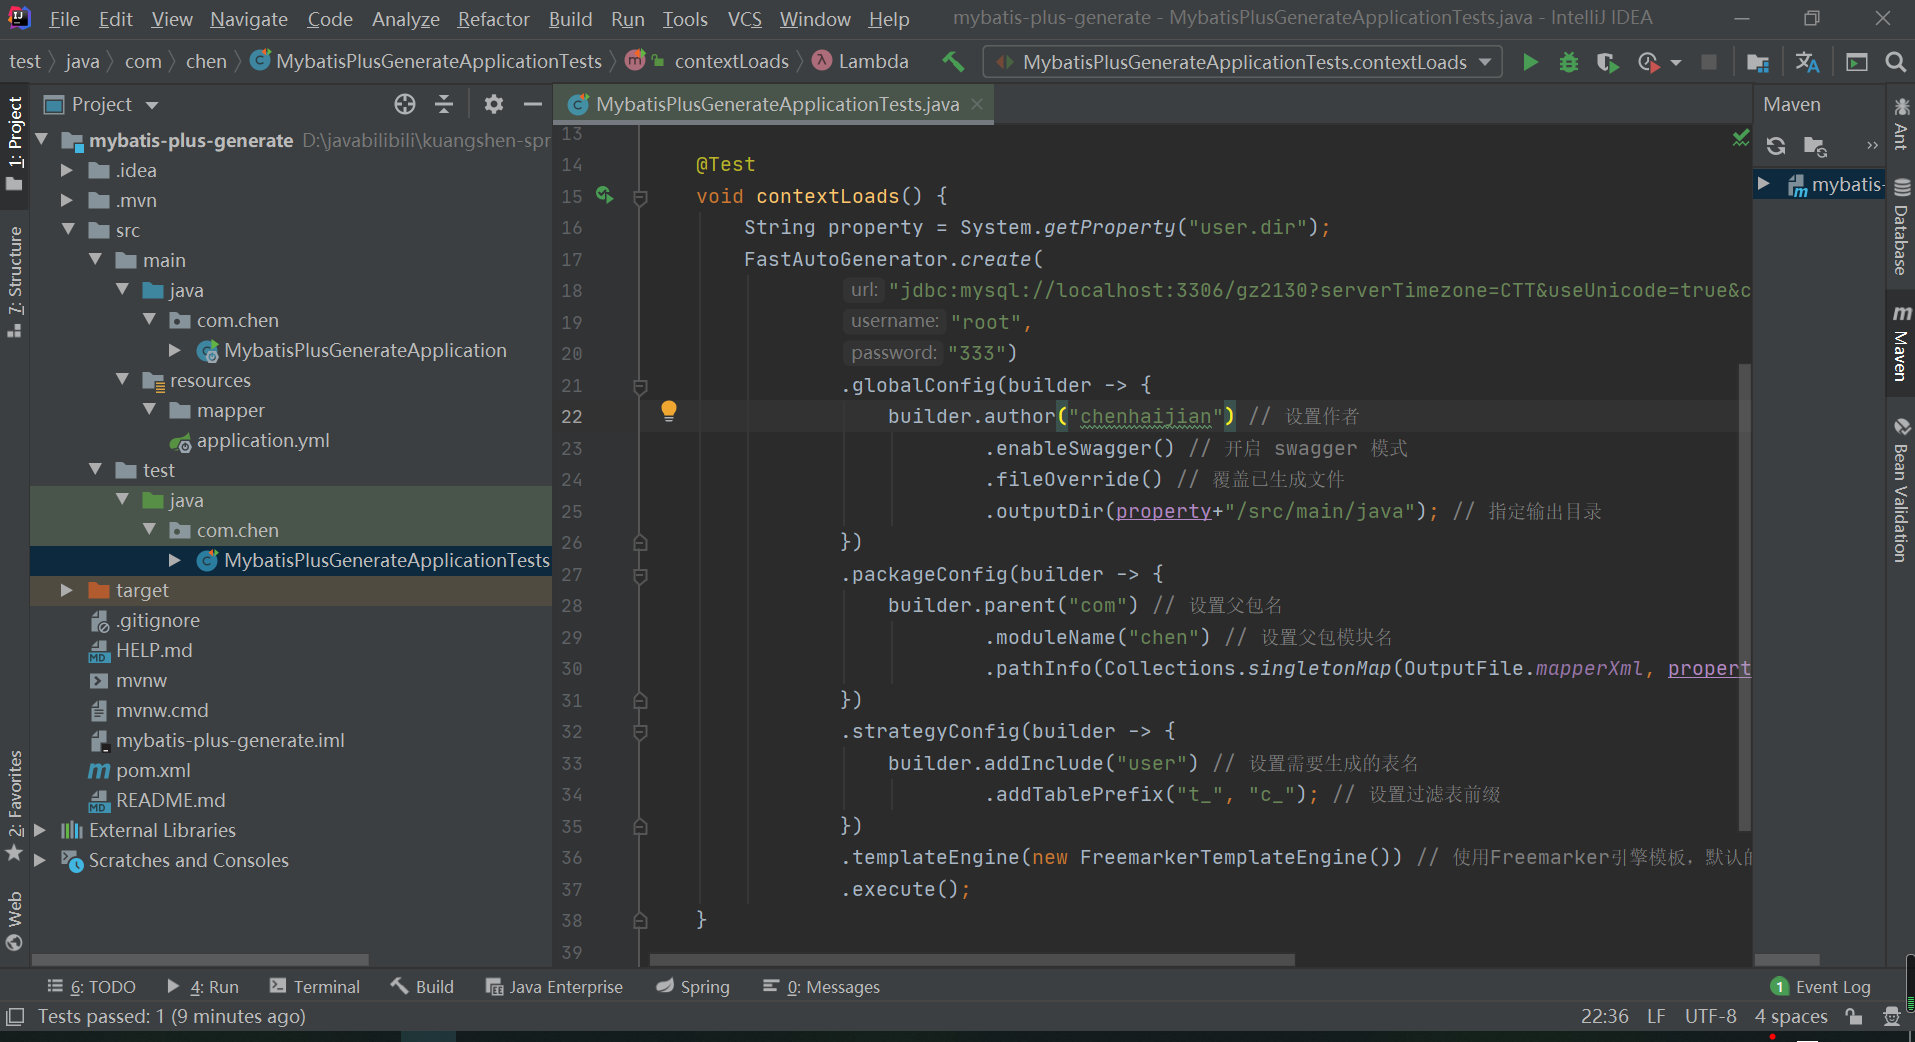Click the inspector profile icon in status bar
Screen dimensions: 1915x1042
(1891, 1016)
